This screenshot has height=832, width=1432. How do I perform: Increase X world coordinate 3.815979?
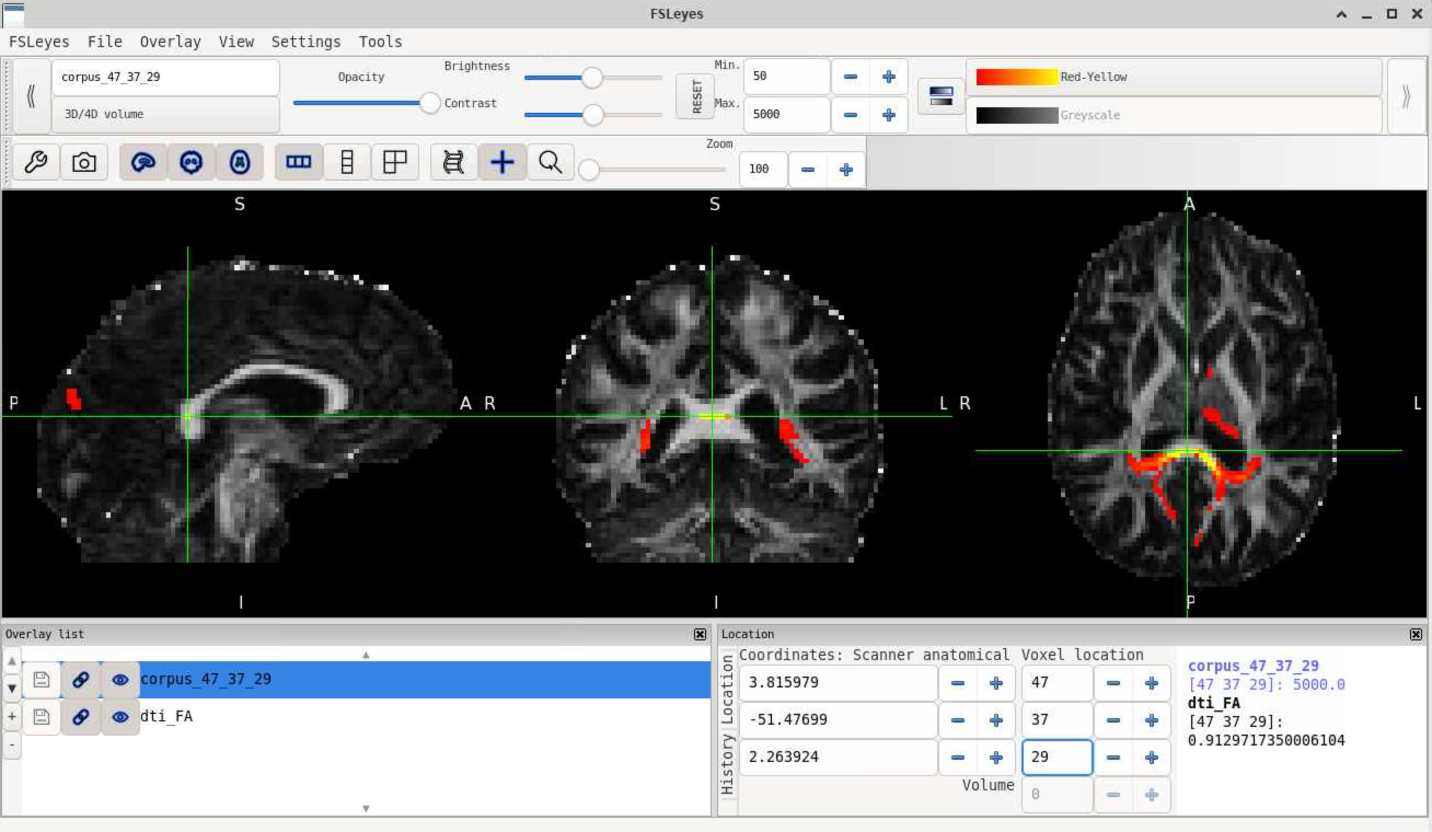(x=996, y=683)
